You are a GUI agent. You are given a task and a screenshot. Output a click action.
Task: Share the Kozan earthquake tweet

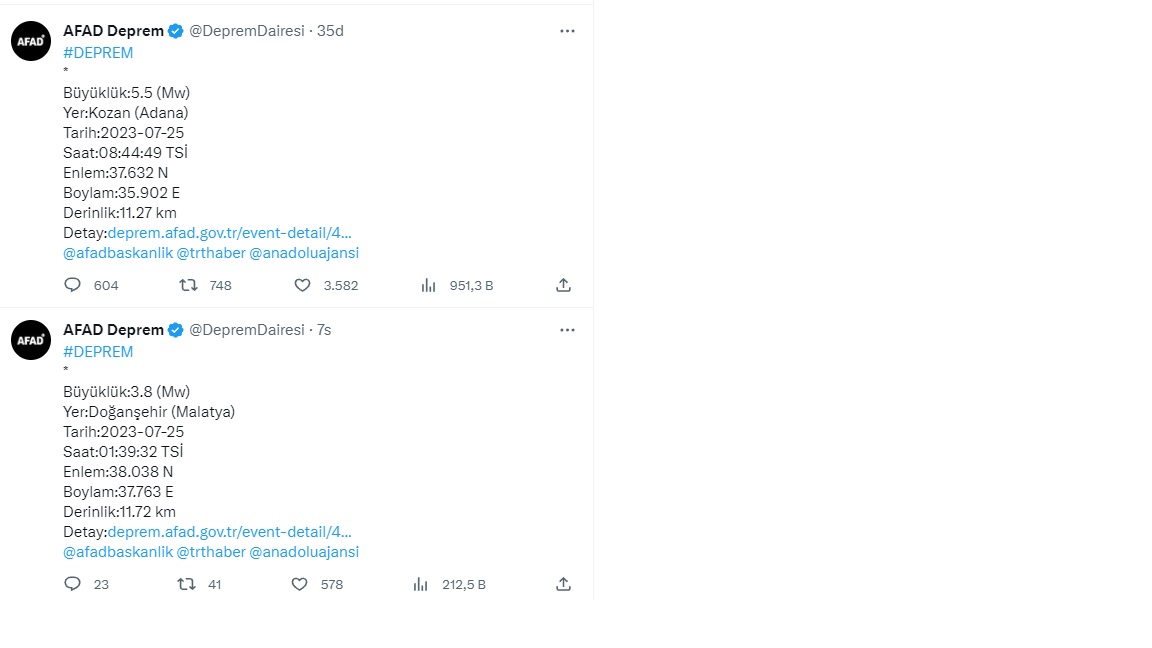[563, 285]
